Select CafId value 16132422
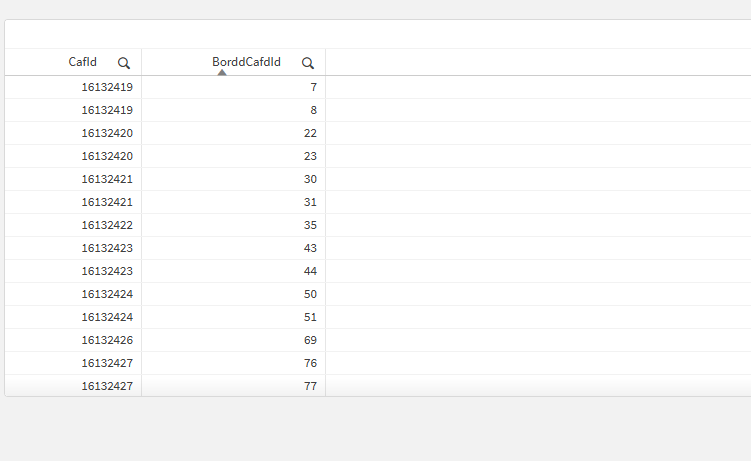Screen dimensions: 751x461 [x=107, y=225]
